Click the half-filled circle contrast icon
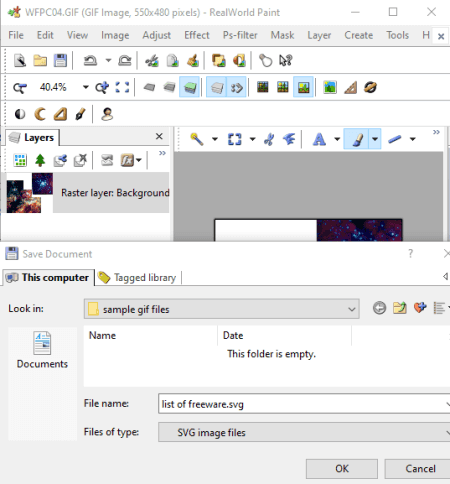 coord(20,114)
